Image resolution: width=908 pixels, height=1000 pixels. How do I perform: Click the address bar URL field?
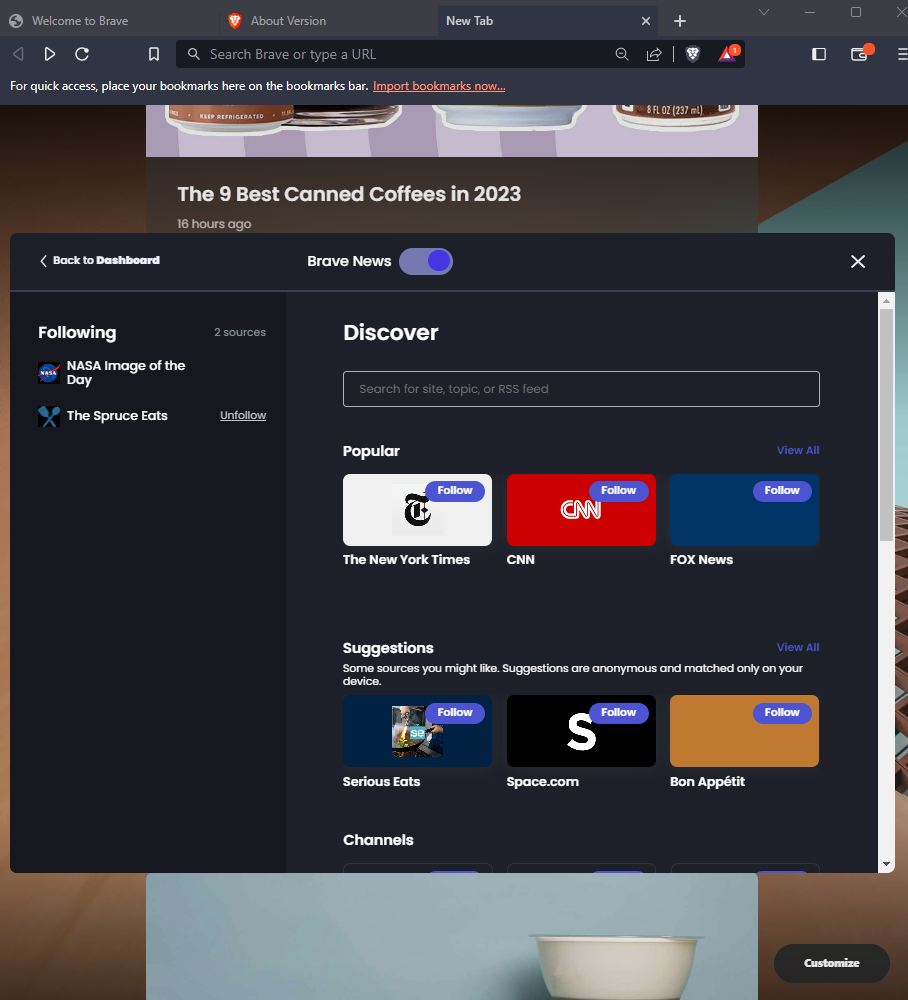click(408, 54)
